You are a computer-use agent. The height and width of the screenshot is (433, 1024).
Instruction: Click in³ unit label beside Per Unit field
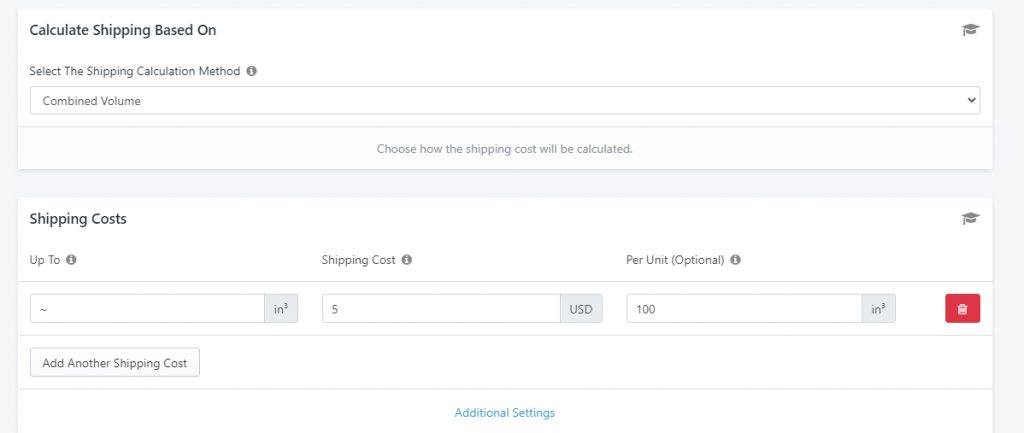pyautogui.click(x=879, y=308)
